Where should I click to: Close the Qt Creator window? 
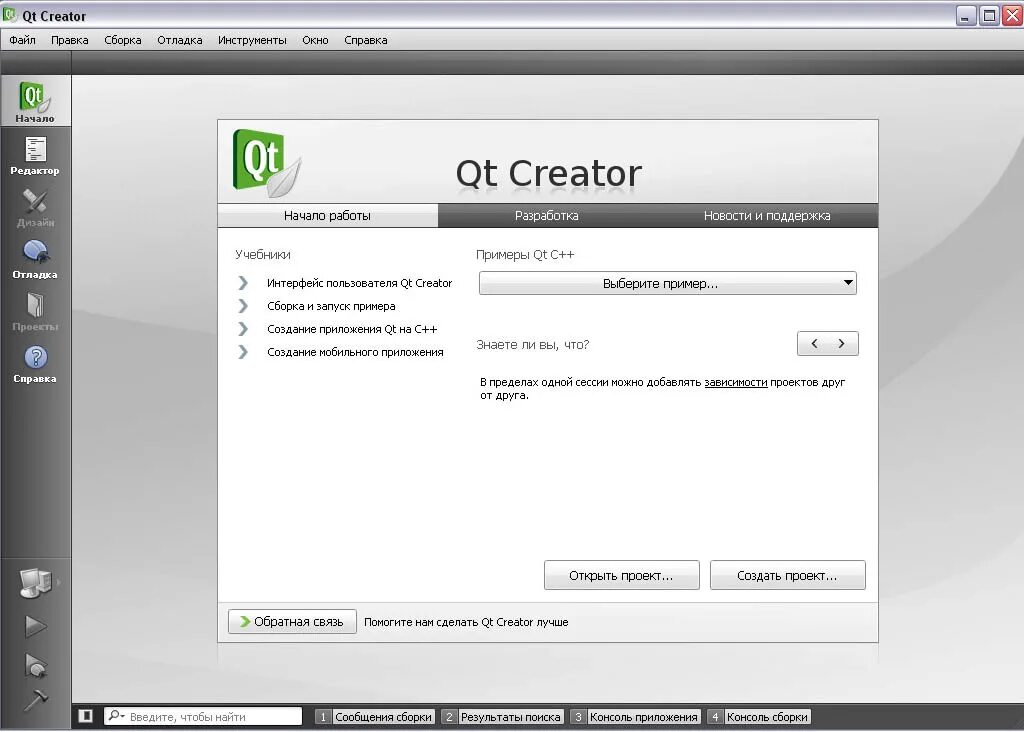(1012, 16)
